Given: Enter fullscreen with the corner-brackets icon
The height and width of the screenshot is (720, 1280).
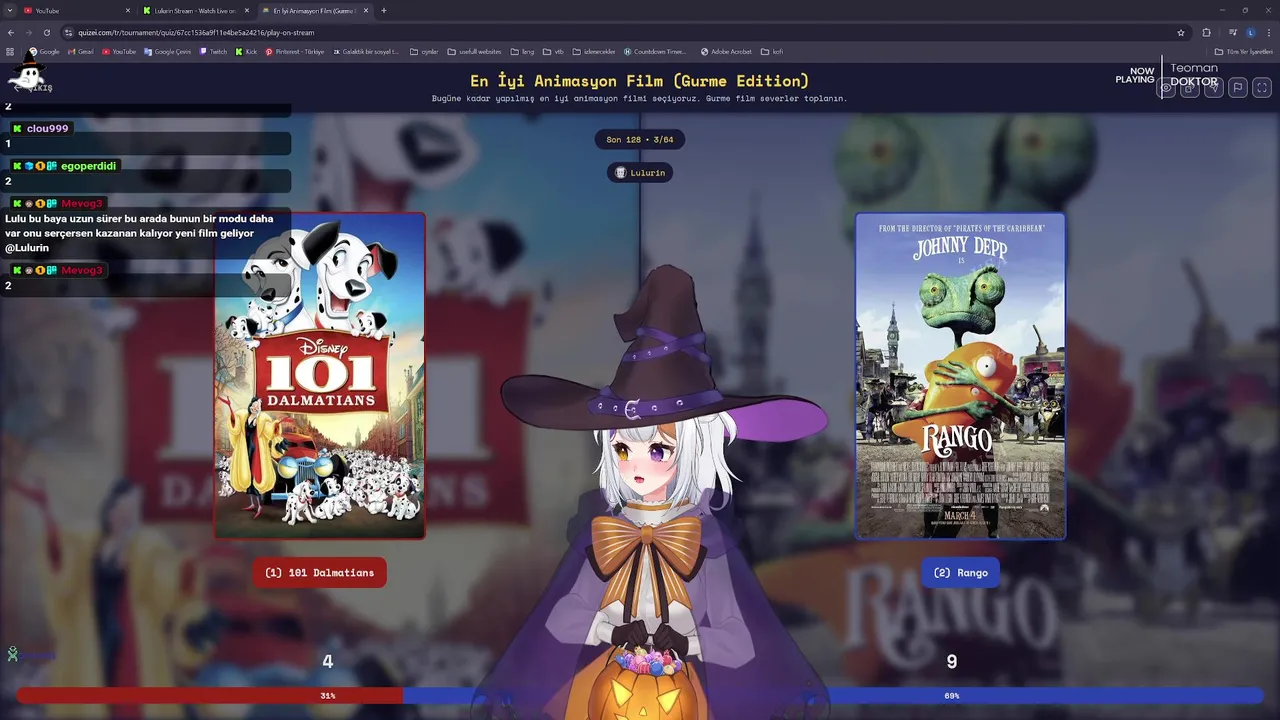Looking at the screenshot, I should point(1262,88).
